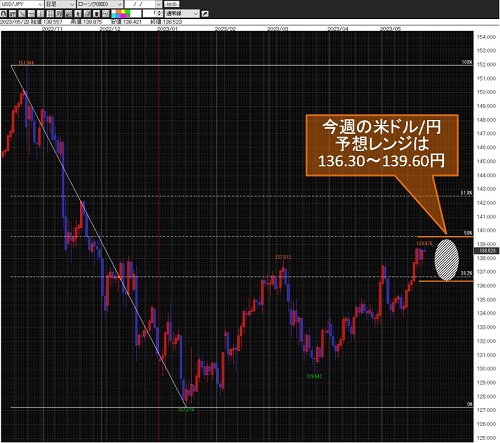Open the 日足 timeframe dropdown
The height and width of the screenshot is (443, 500).
60,4
